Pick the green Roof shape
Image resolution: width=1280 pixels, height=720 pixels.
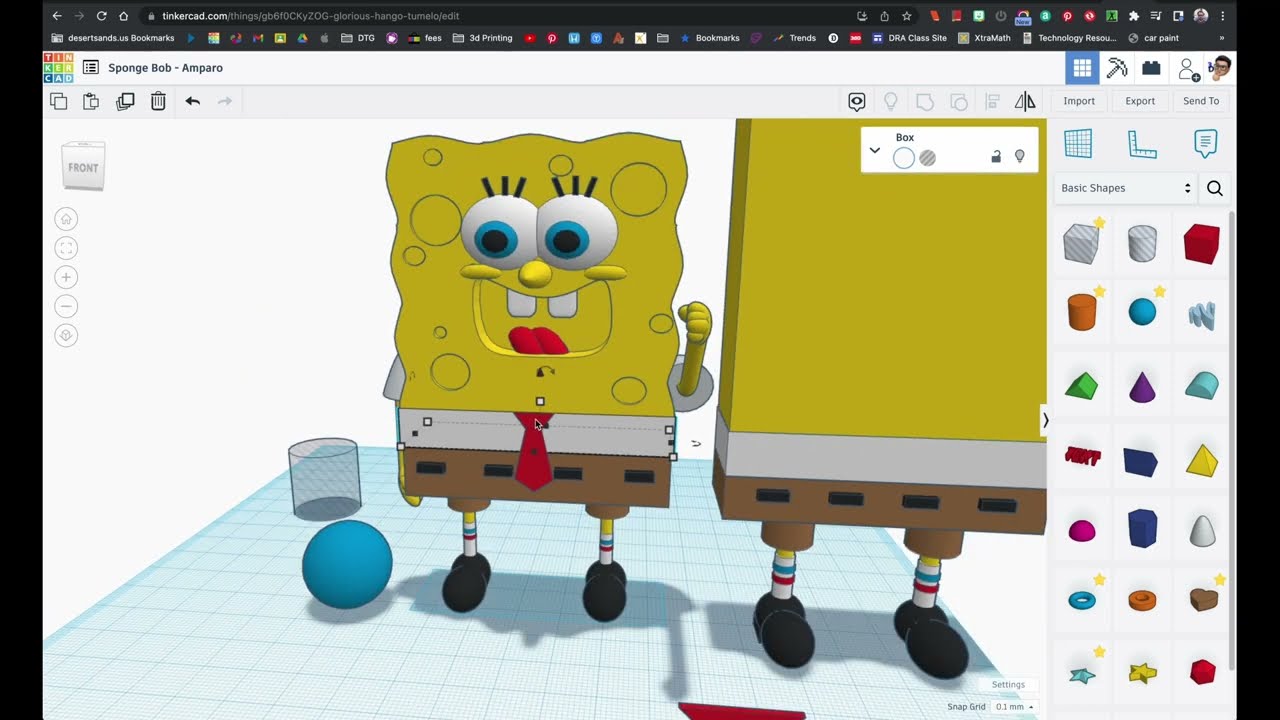coord(1081,385)
